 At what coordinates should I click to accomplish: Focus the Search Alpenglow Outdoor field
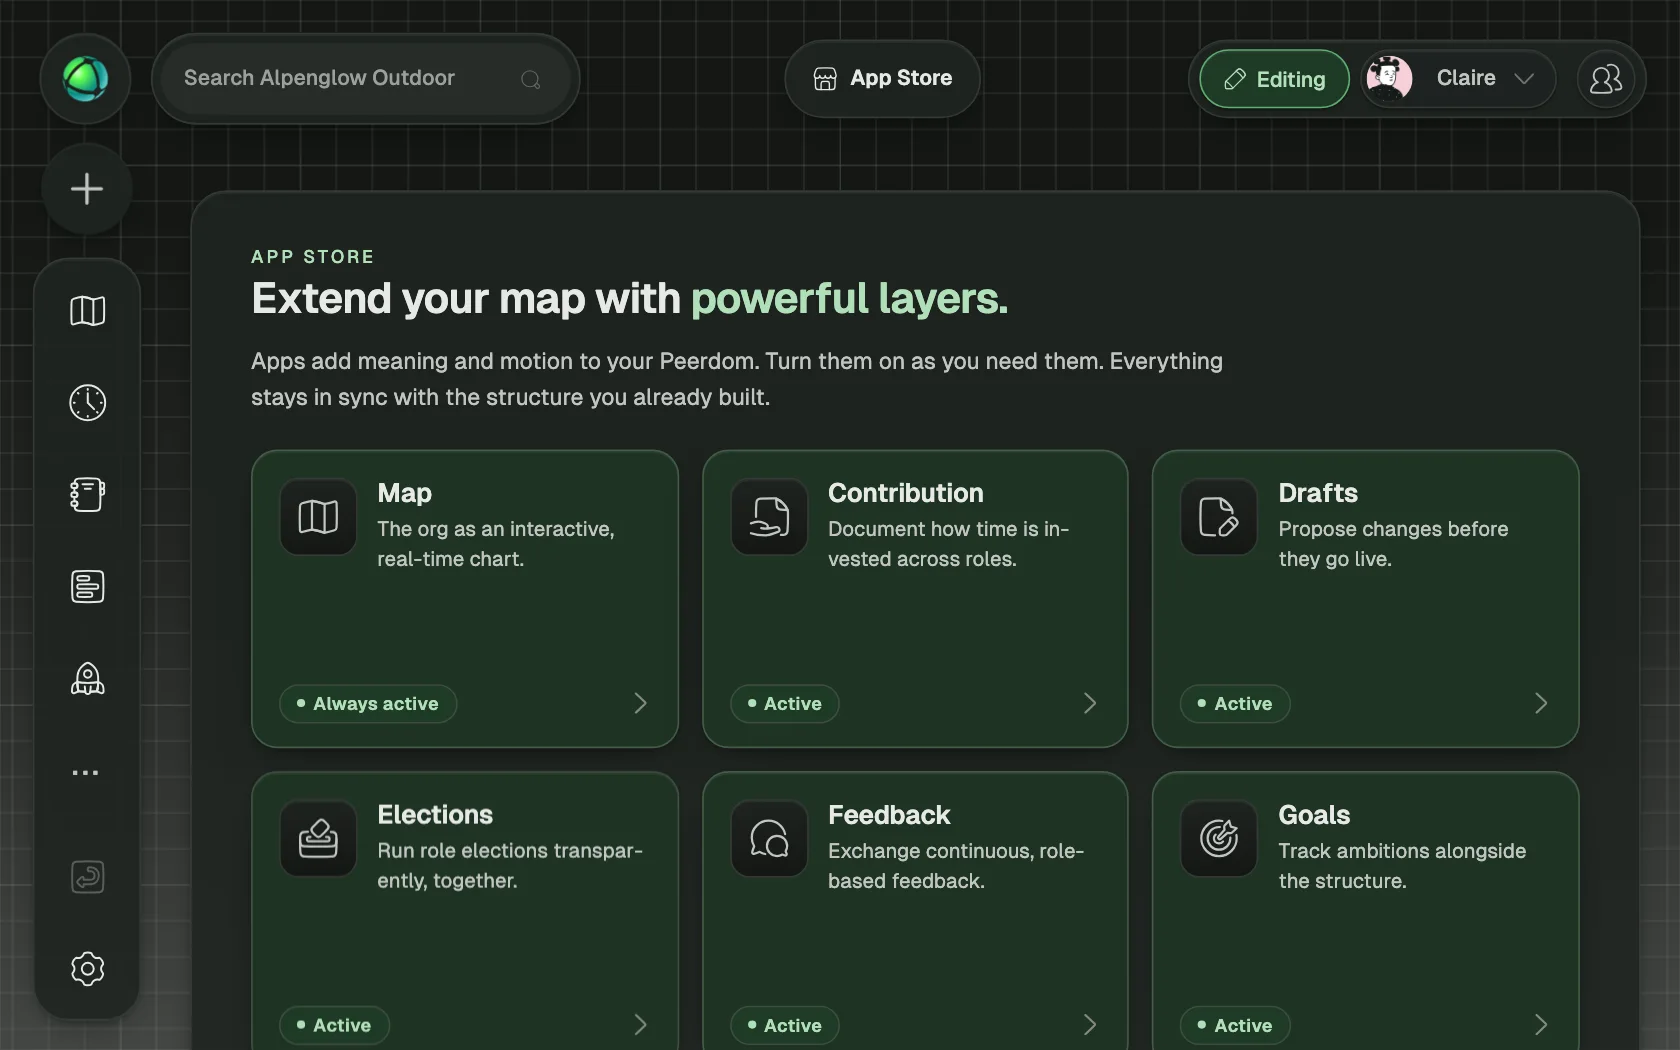point(366,79)
